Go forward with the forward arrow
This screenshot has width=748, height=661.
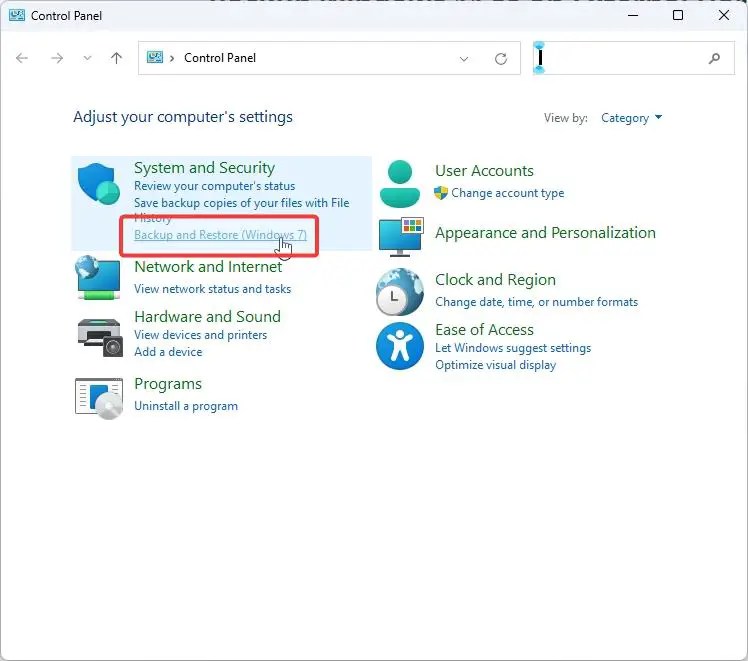click(57, 58)
